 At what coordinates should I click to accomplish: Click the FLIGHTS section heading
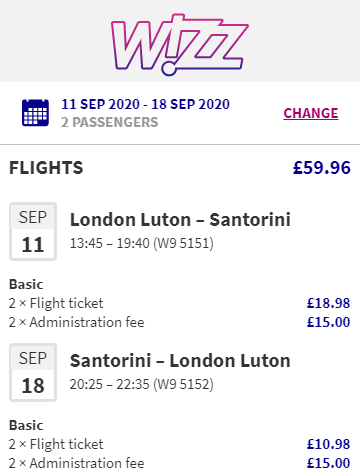[x=46, y=168]
